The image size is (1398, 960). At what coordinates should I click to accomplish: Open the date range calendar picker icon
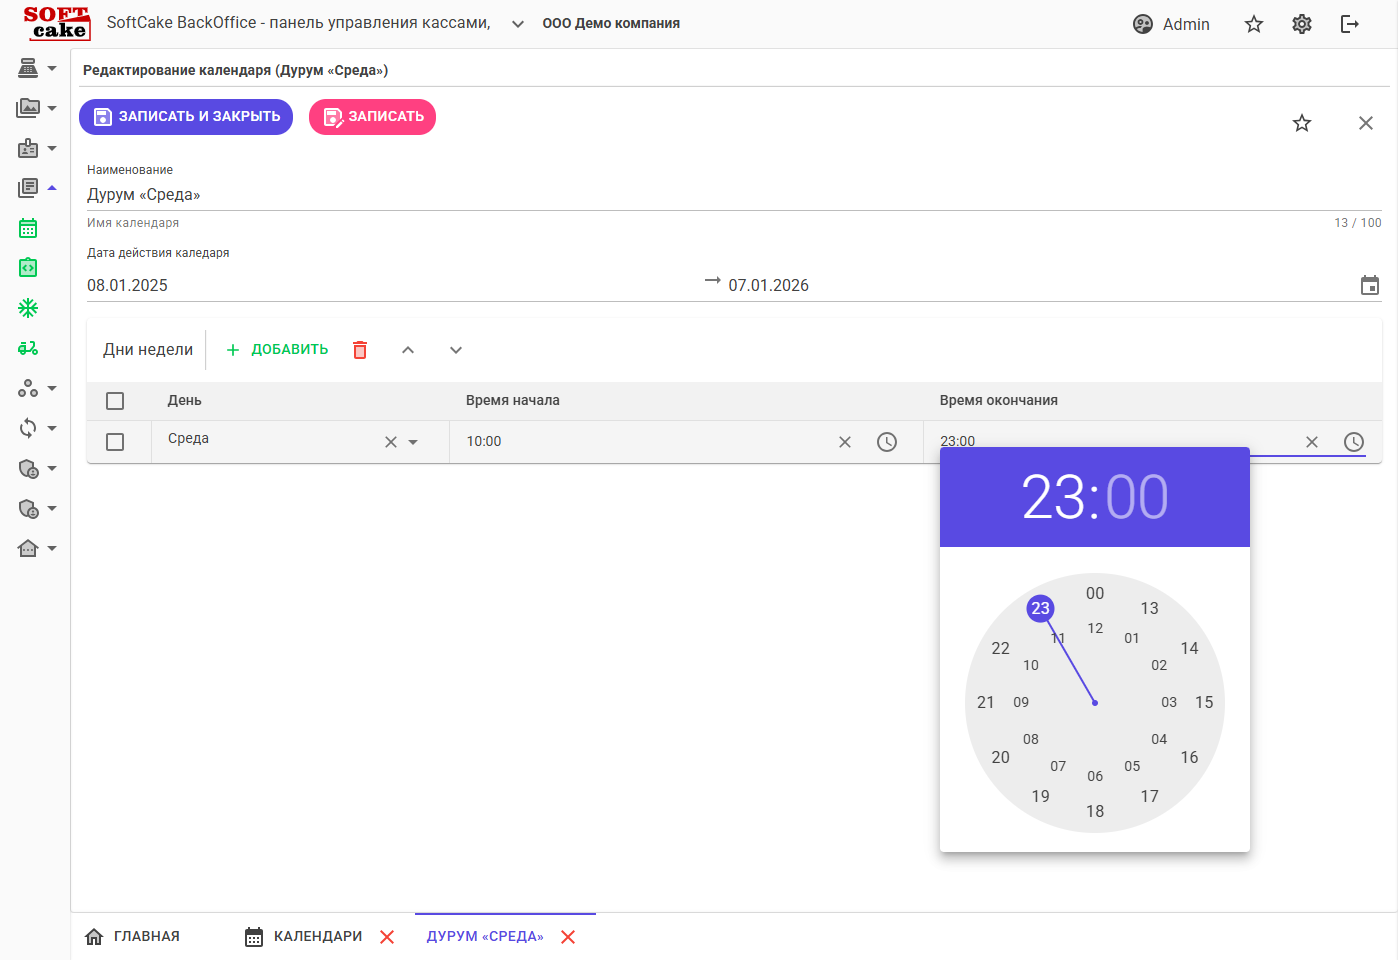pos(1369,285)
